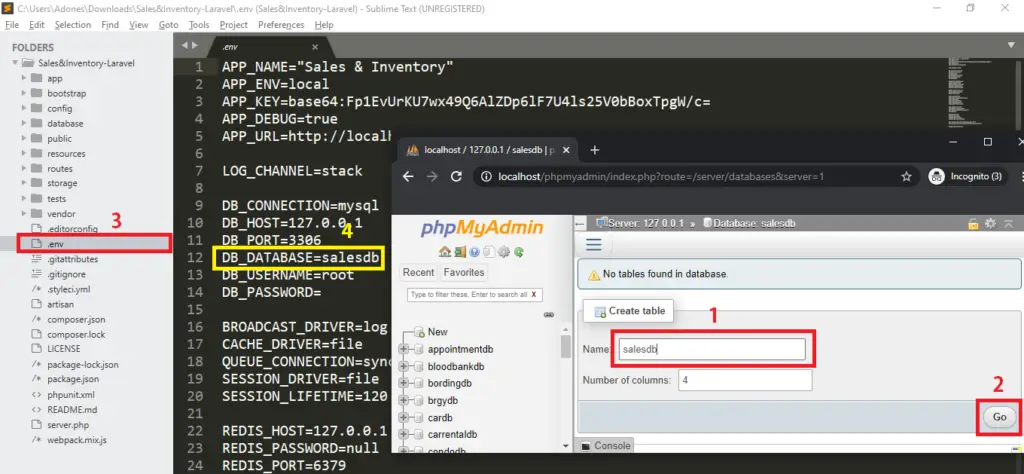The image size is (1024, 474).
Task: Open the hamburger menu in phpMyAdmin
Action: (593, 244)
